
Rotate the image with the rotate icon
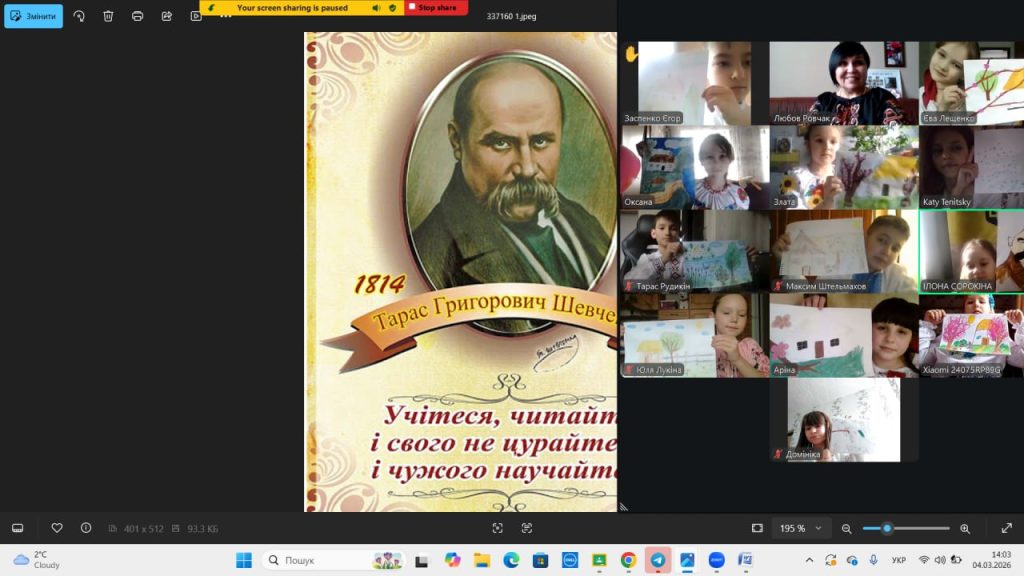tap(79, 16)
